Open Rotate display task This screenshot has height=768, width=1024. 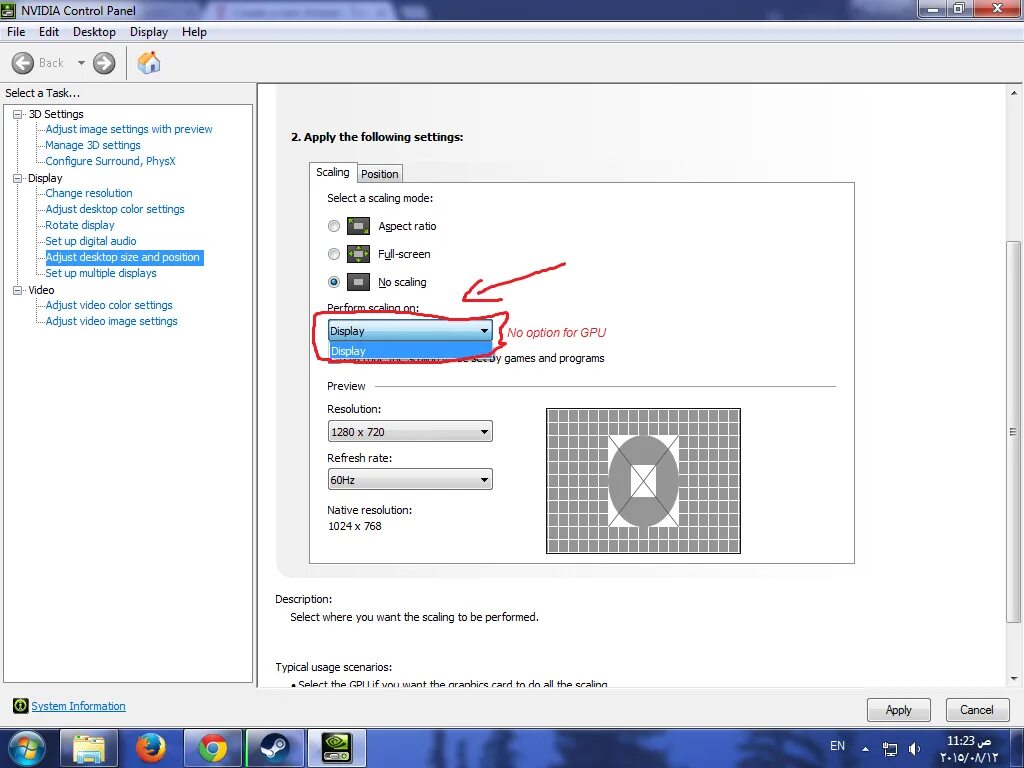pos(80,225)
